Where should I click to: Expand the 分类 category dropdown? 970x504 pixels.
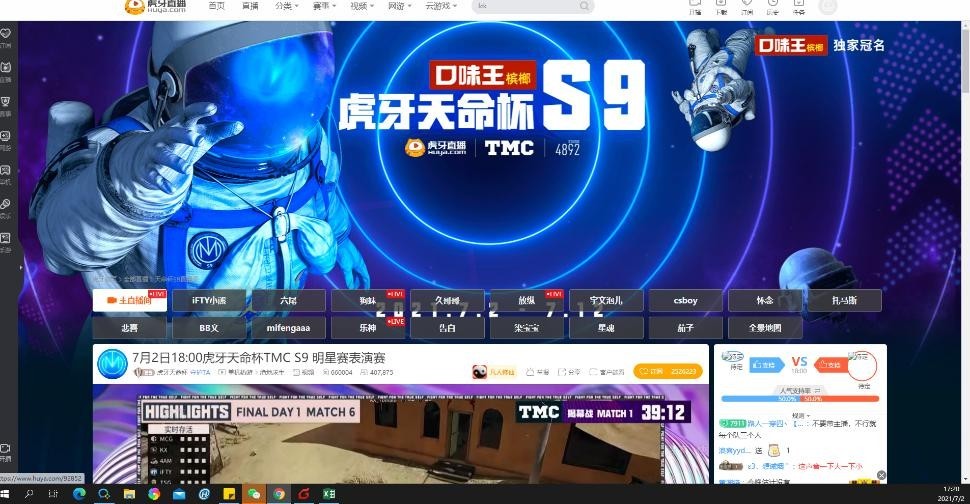pyautogui.click(x=286, y=6)
